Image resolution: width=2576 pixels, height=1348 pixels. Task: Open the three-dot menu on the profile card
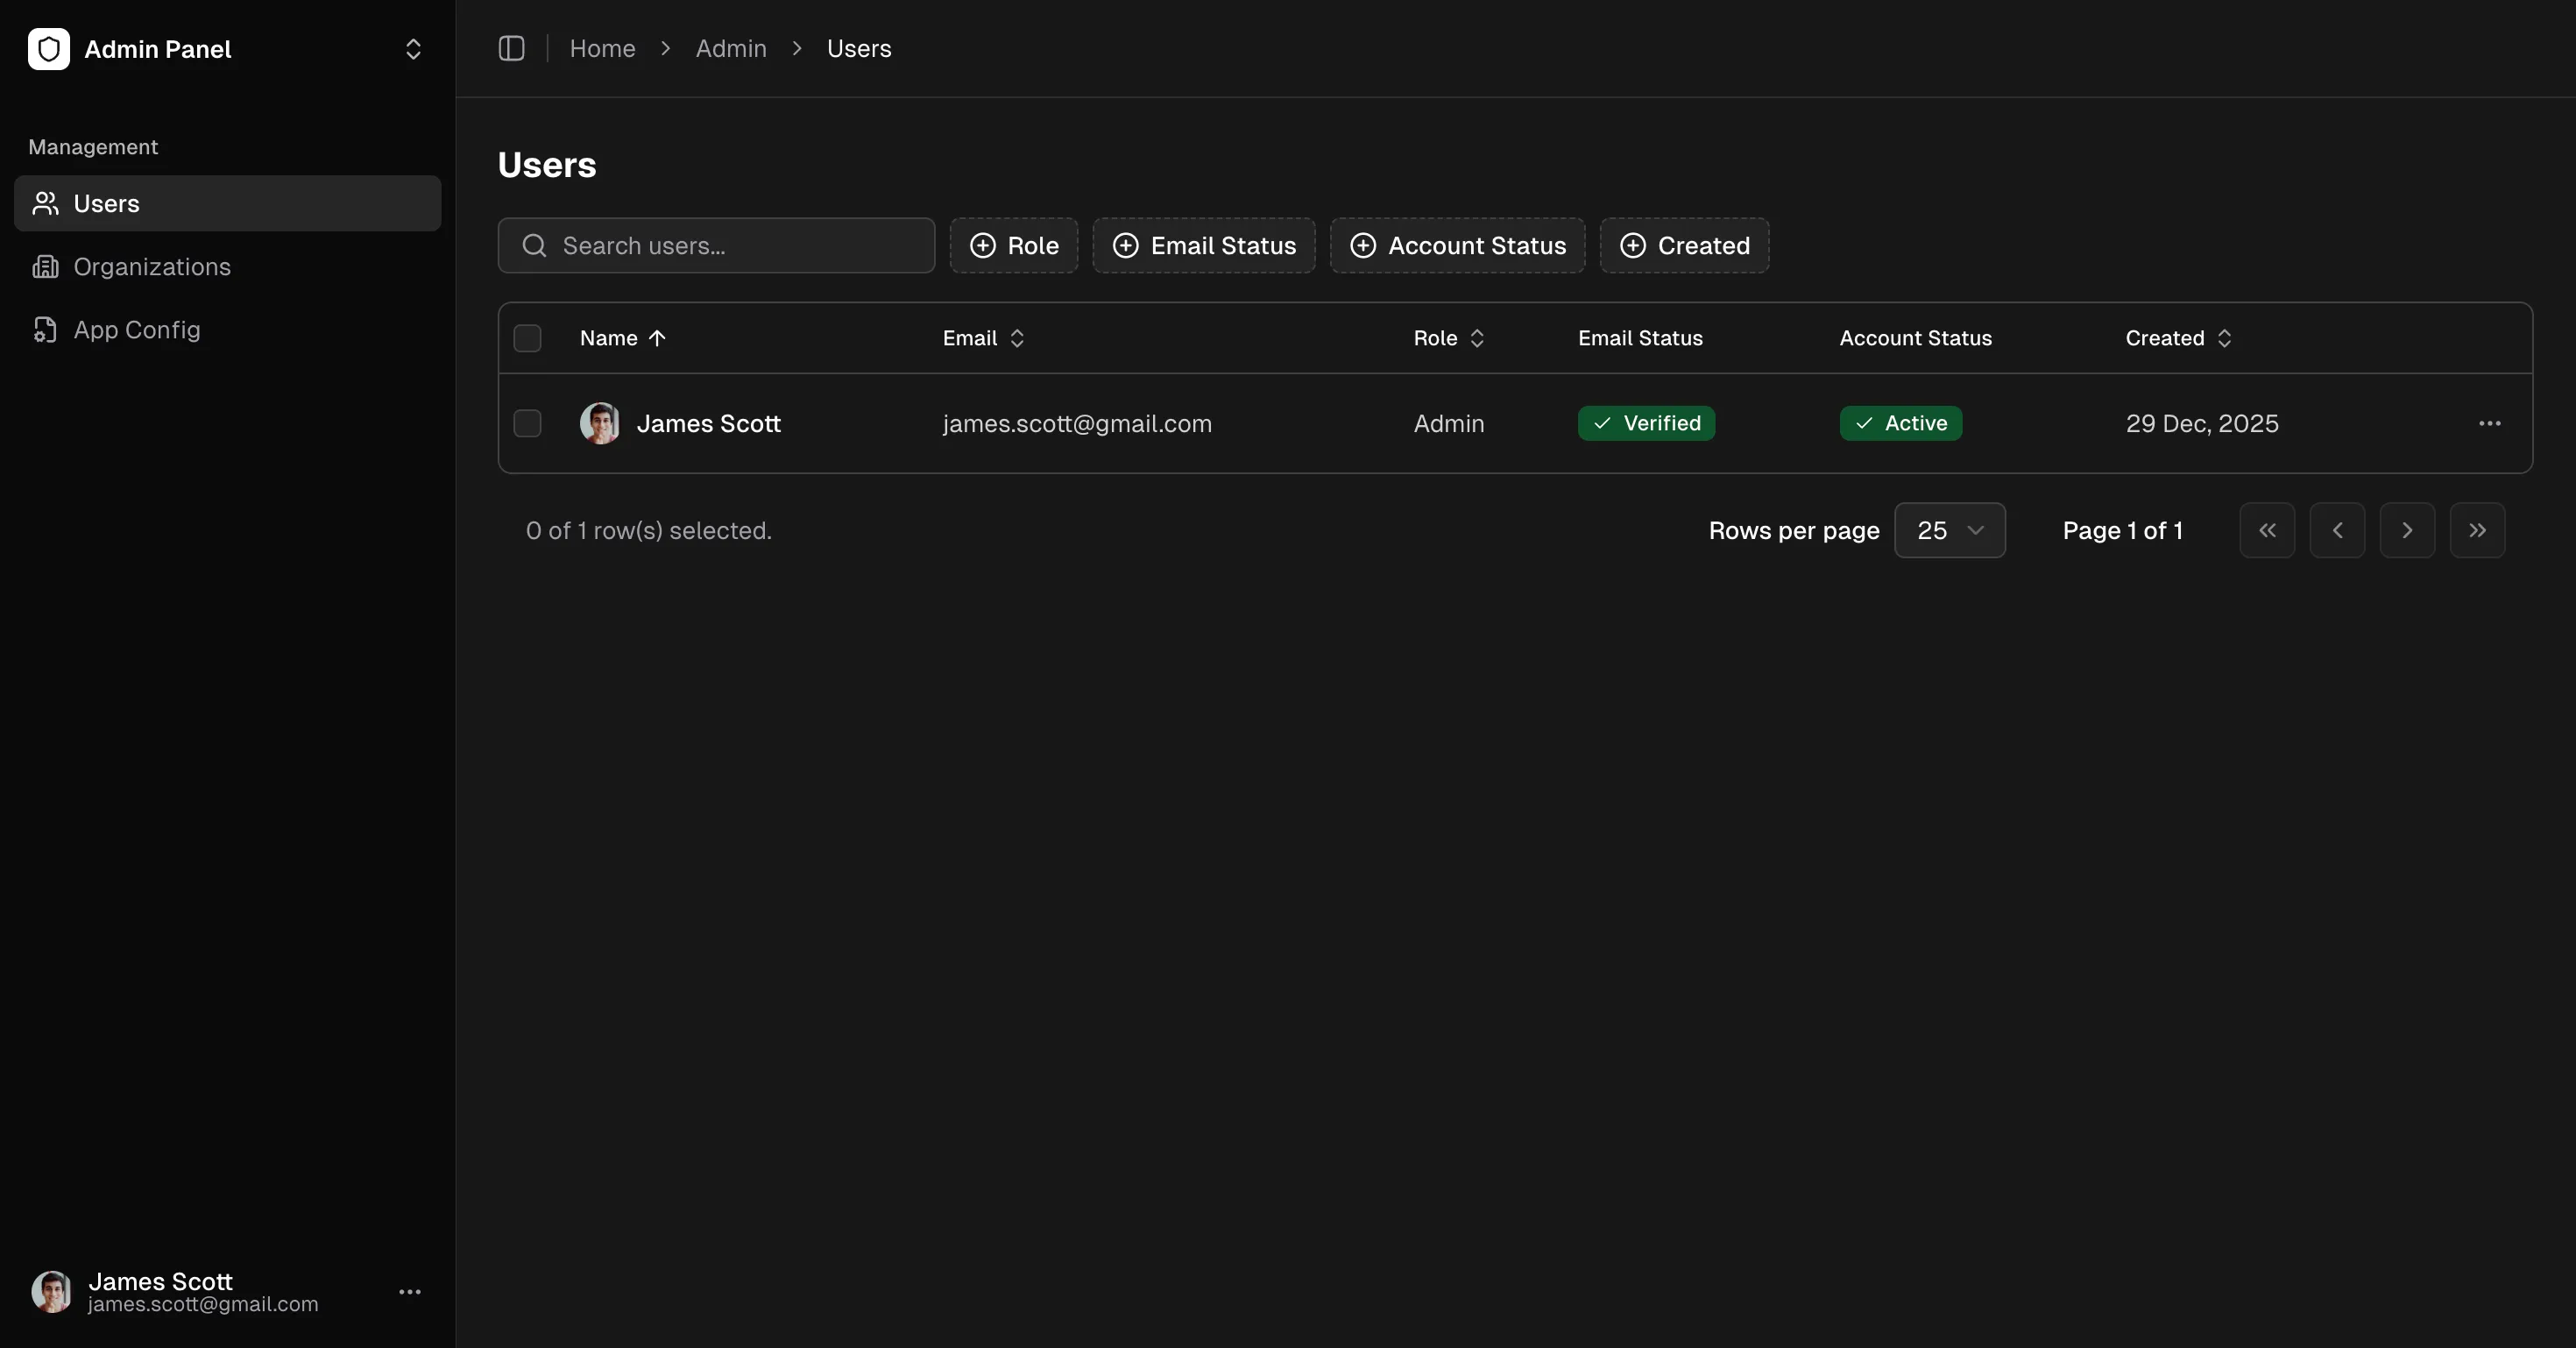coord(411,1292)
